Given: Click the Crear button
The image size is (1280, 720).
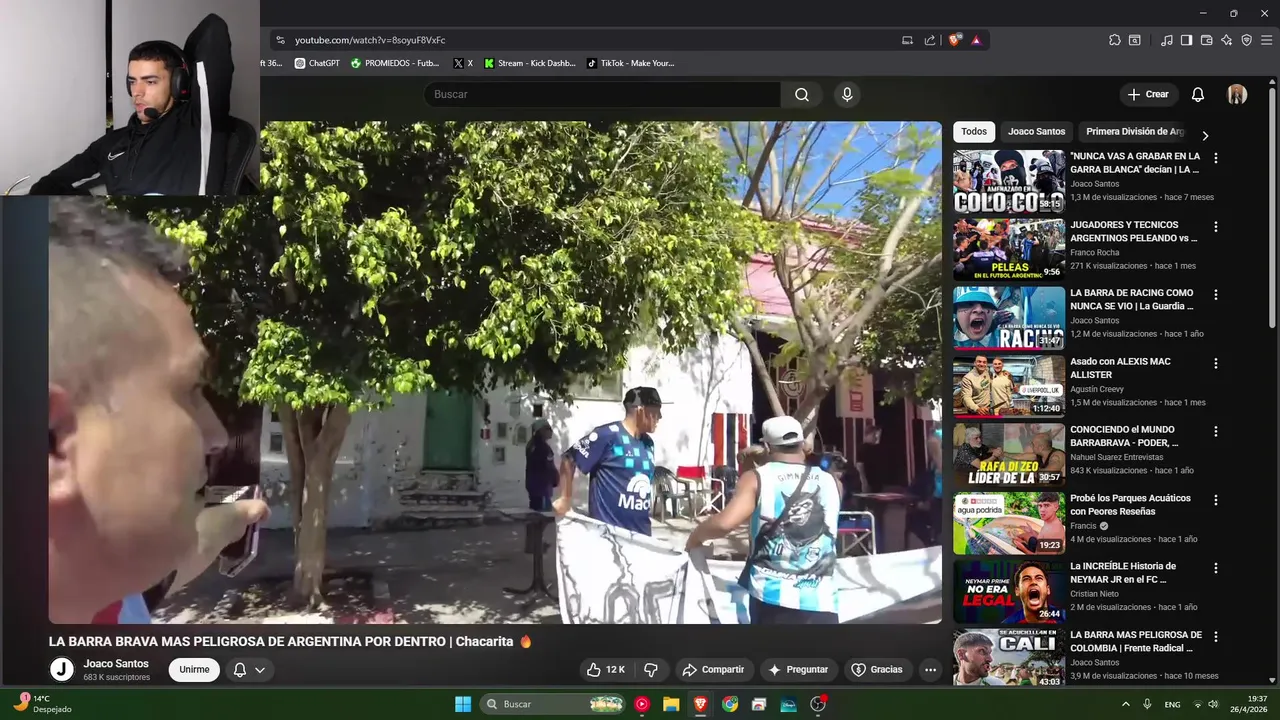Looking at the screenshot, I should coord(1148,94).
